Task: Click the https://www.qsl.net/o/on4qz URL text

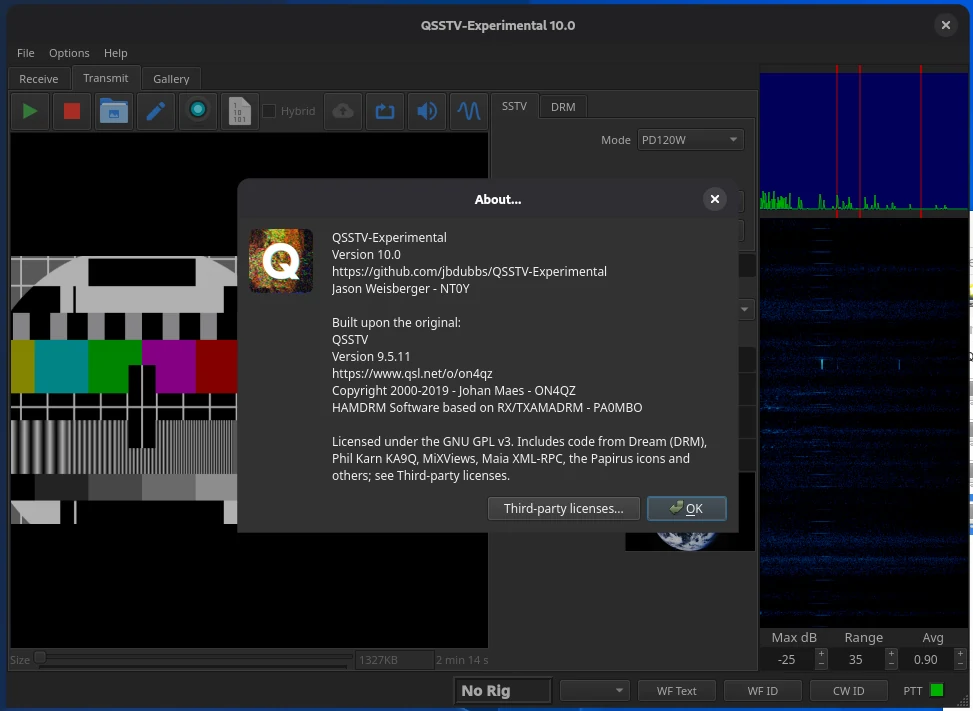Action: coord(412,373)
